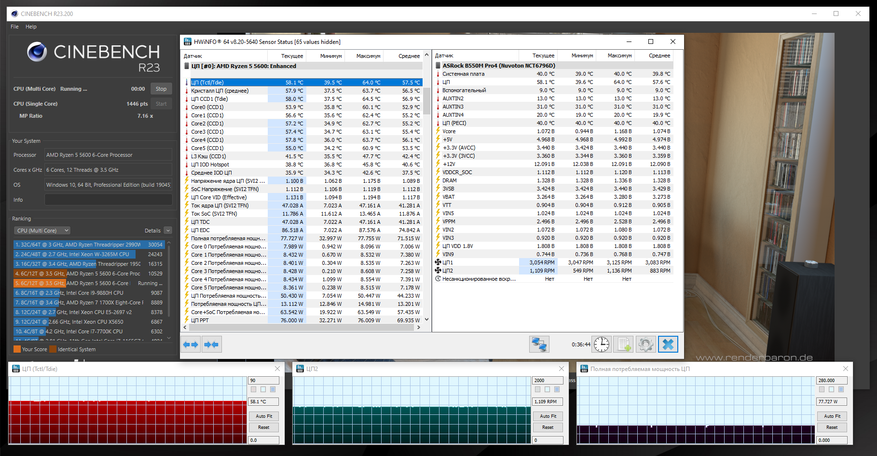Click the blue X icon to close sensors
The image size is (877, 456).
pos(668,344)
